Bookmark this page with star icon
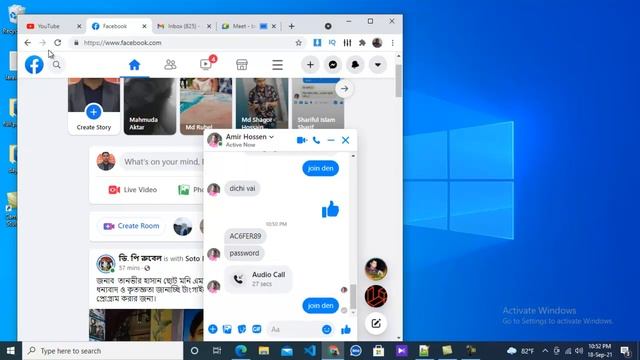The width and height of the screenshot is (640, 360). point(299,42)
